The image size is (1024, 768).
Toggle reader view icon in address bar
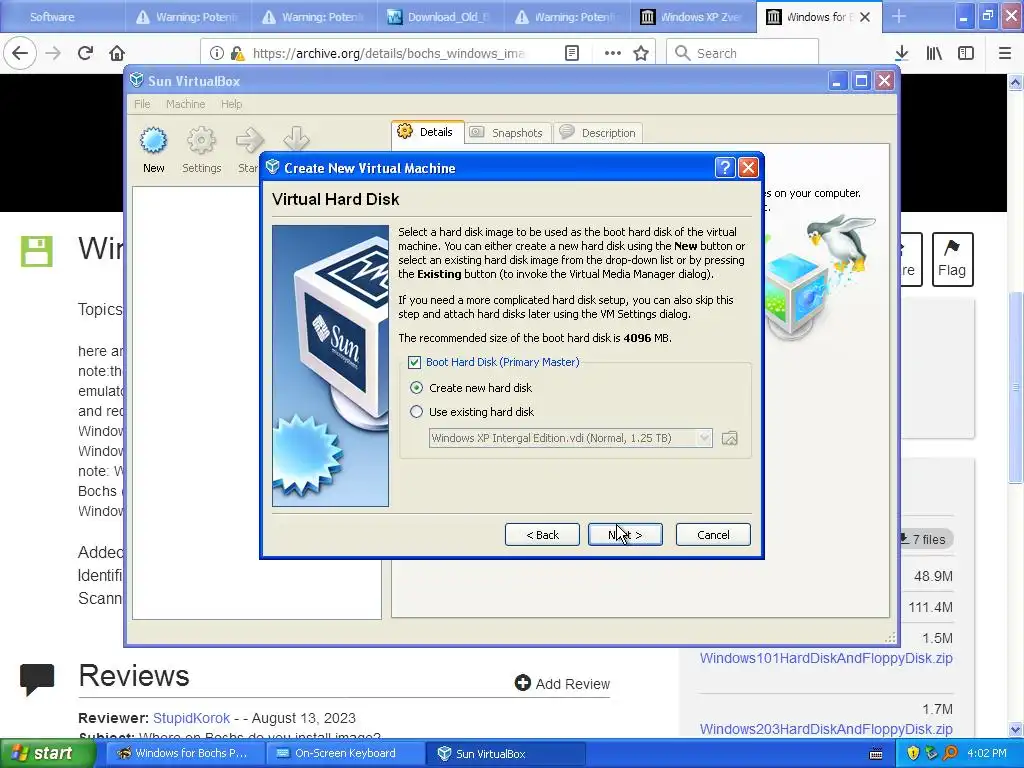pos(572,53)
